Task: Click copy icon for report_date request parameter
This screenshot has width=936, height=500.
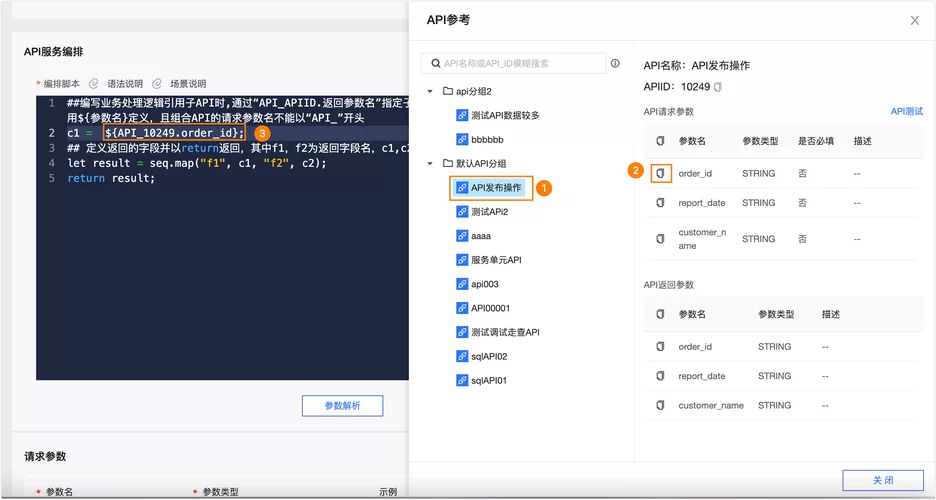Action: click(660, 203)
